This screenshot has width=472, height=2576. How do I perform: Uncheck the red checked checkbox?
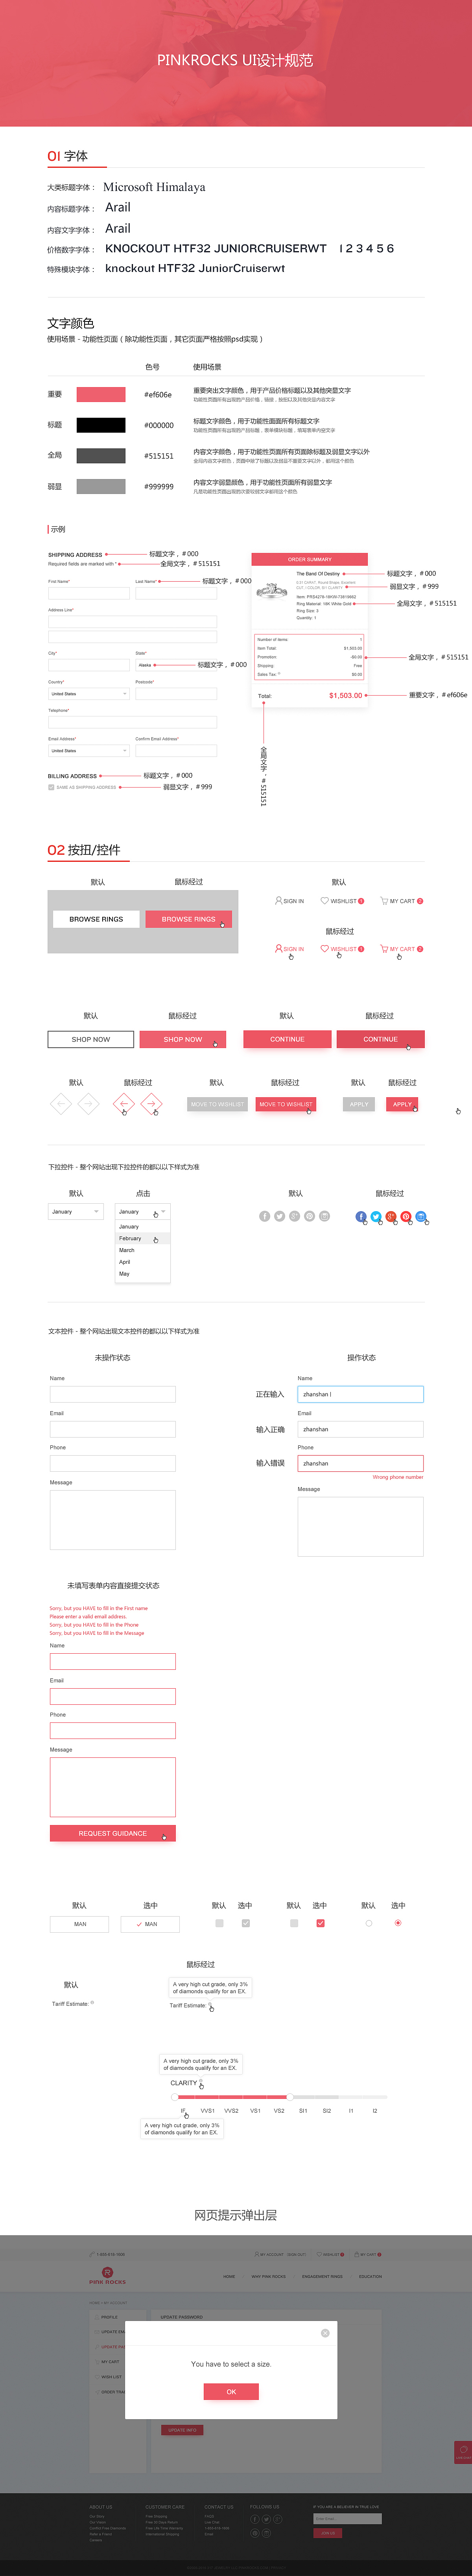(x=320, y=1923)
